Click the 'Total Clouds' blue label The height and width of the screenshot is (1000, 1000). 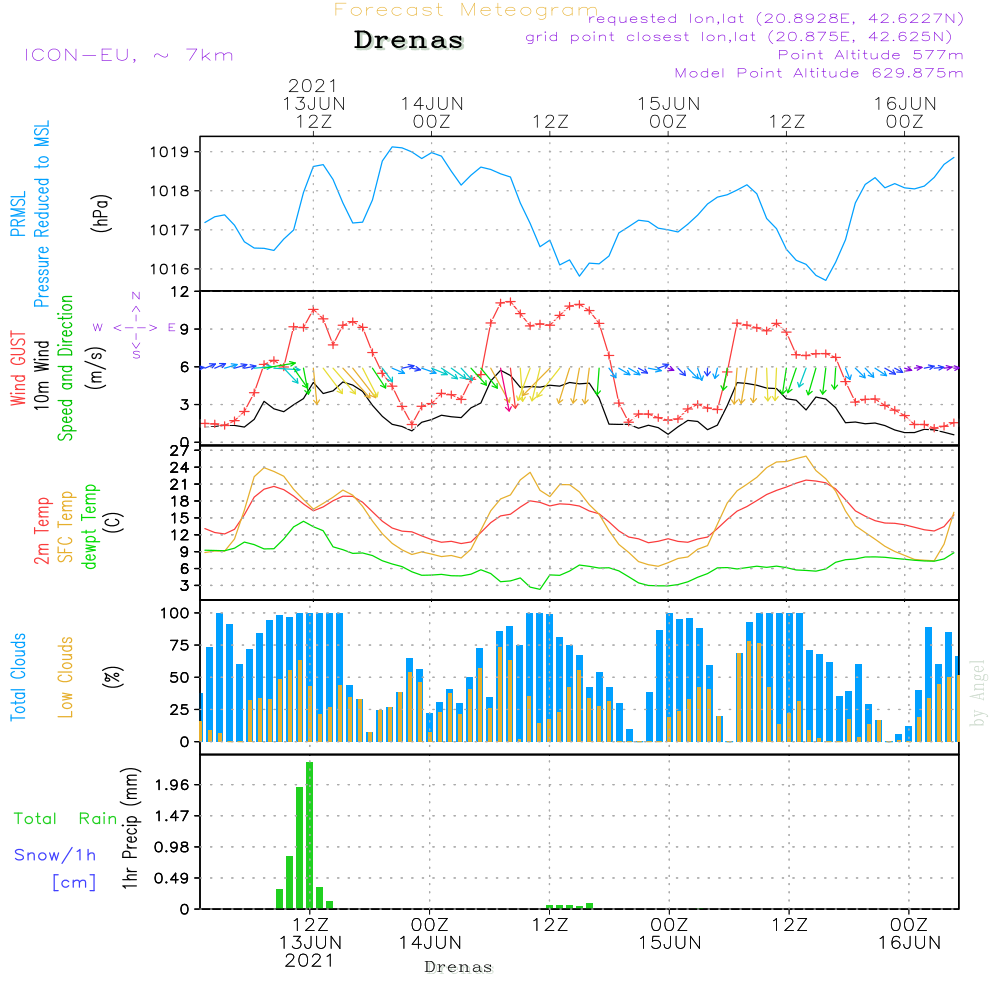18,677
